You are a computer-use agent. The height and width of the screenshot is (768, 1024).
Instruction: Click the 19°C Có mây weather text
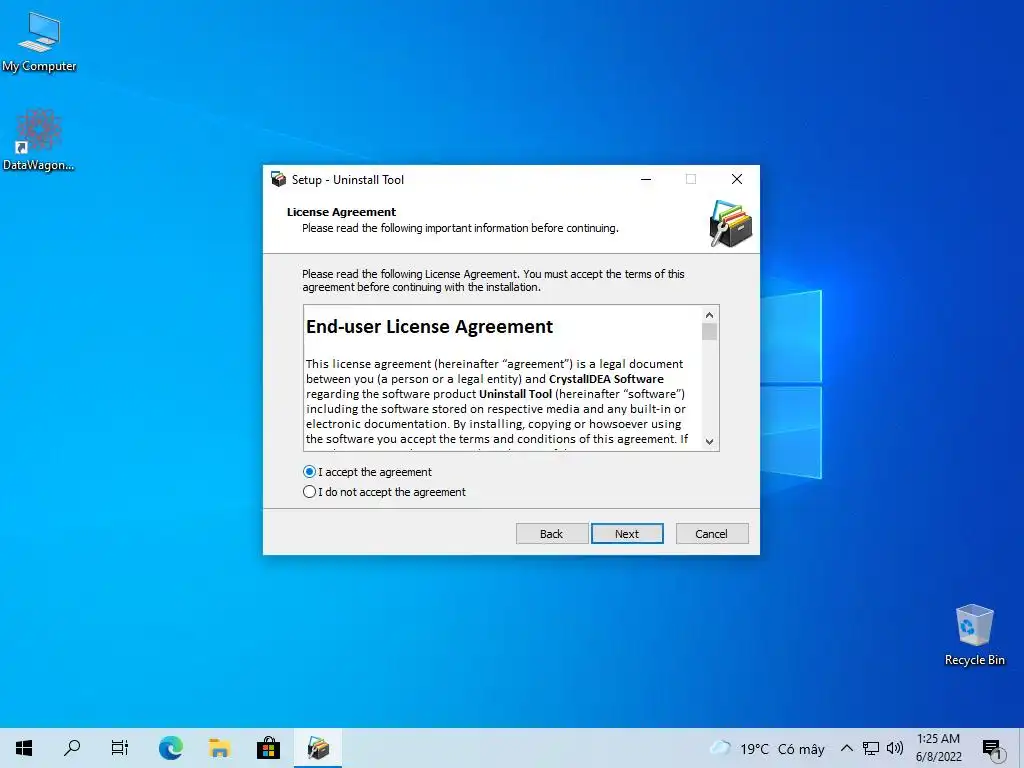(782, 749)
